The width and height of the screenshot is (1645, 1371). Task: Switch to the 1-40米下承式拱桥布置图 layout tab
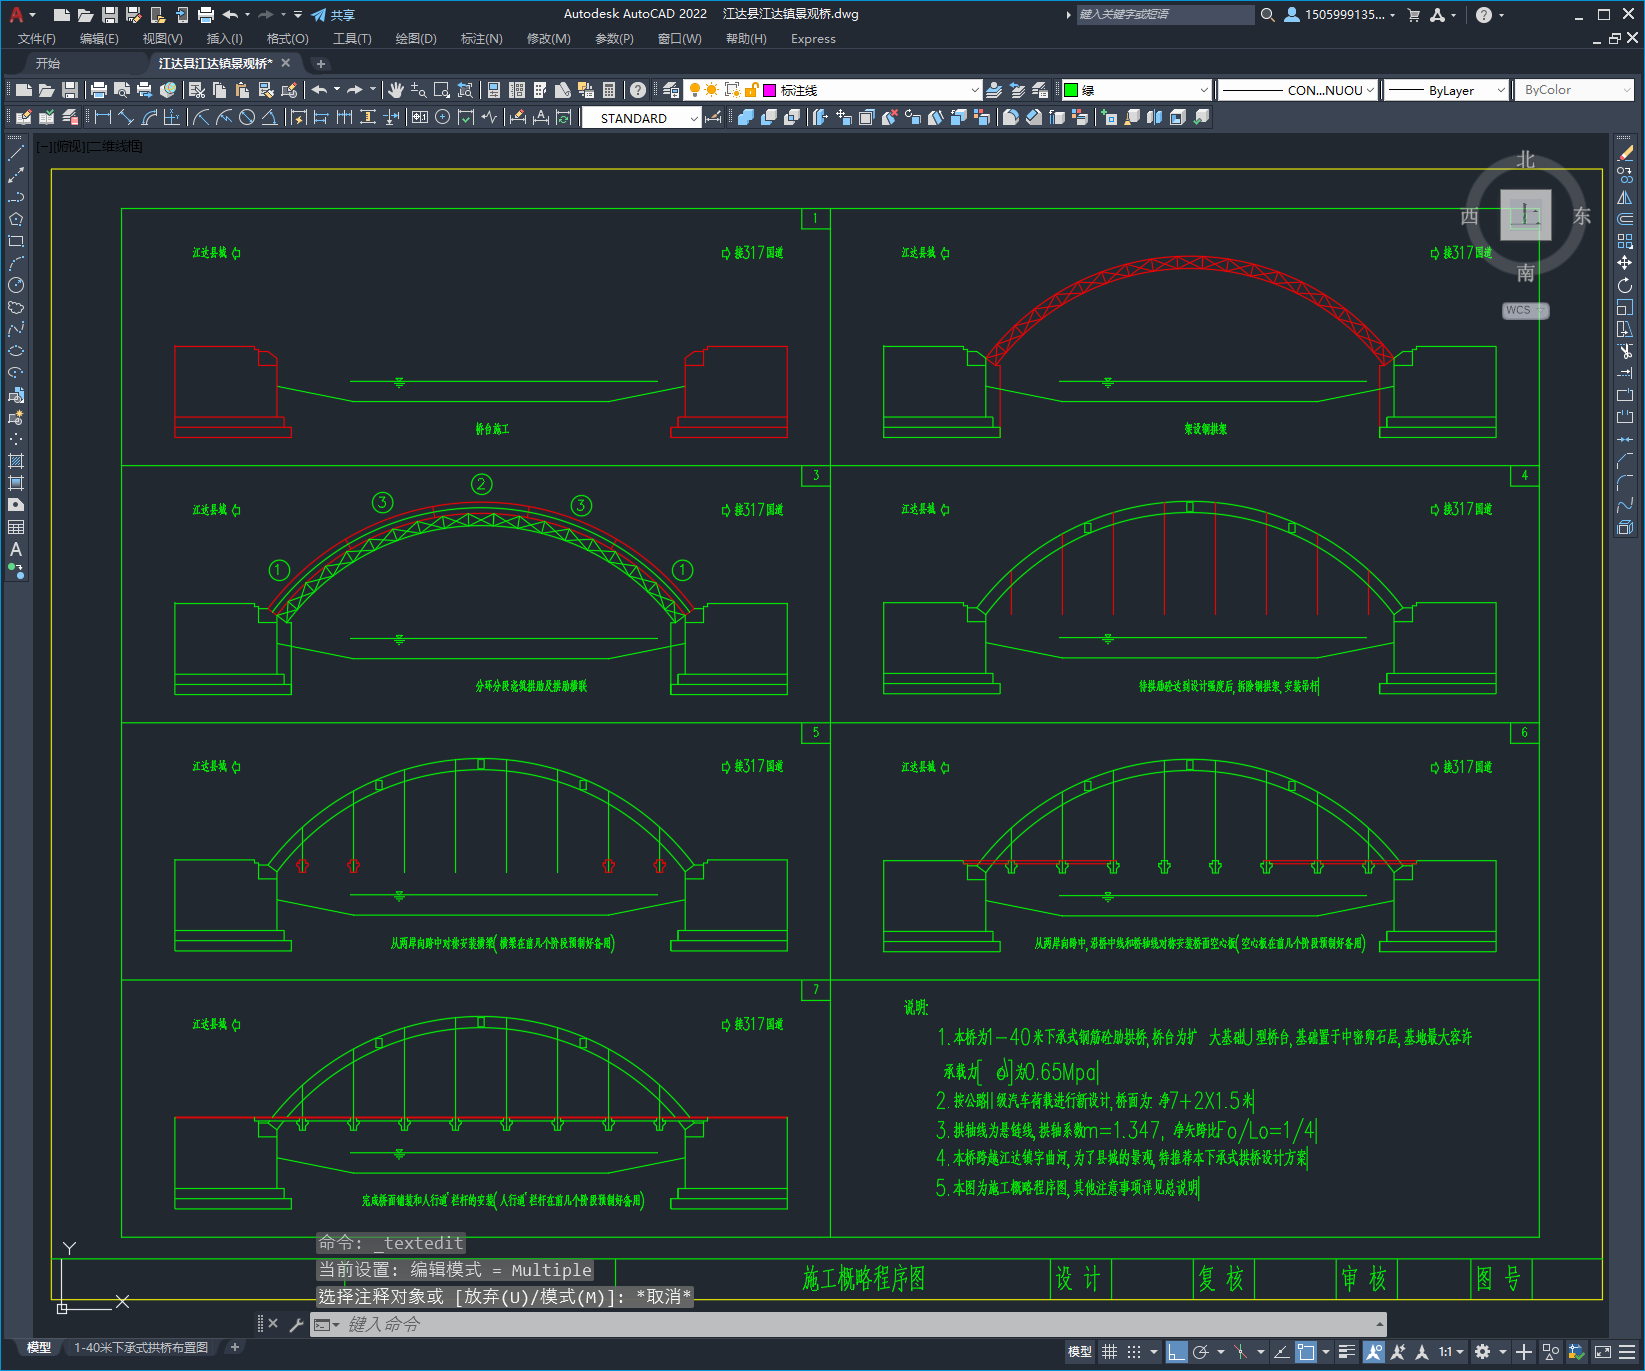point(141,1347)
